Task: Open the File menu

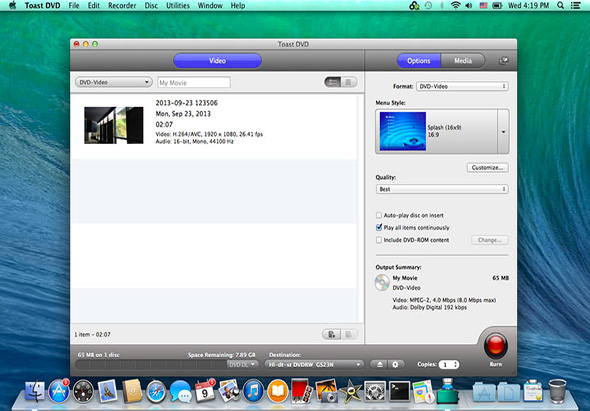Action: click(74, 5)
